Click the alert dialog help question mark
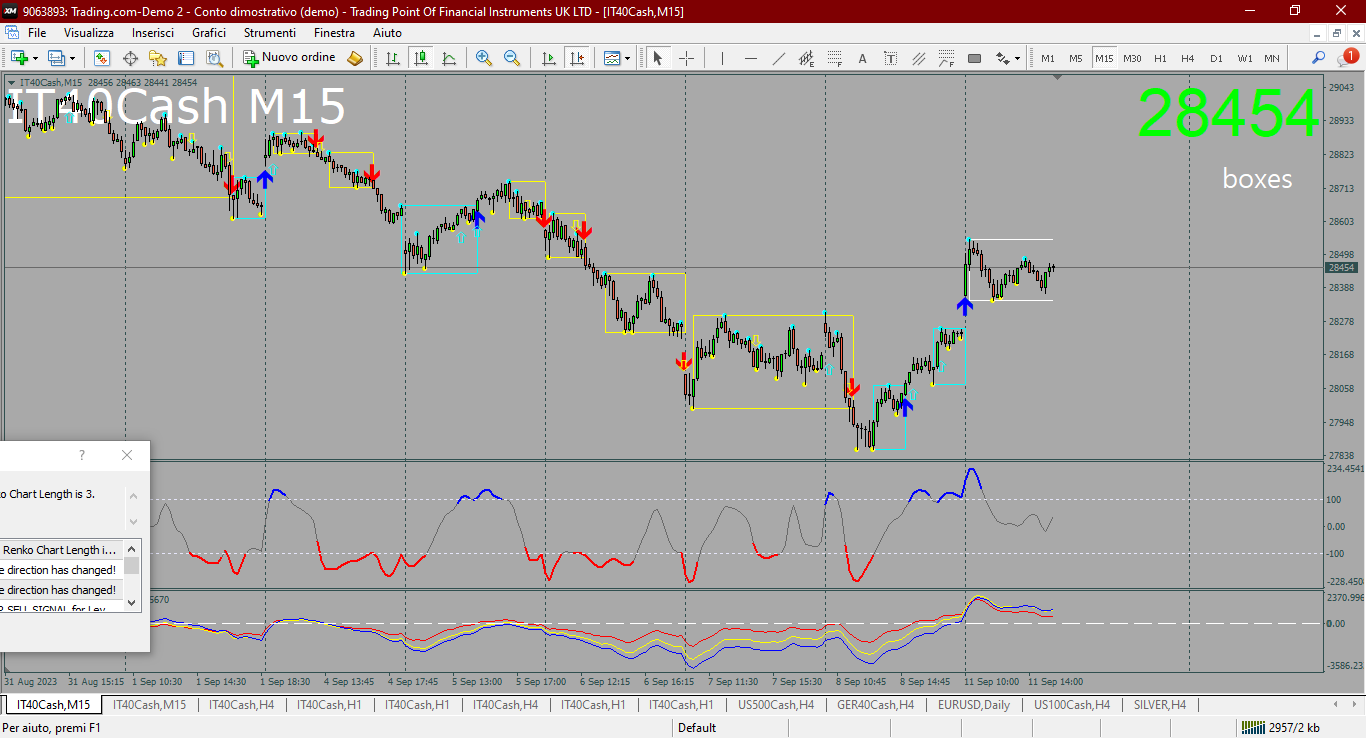The width and height of the screenshot is (1366, 738). pos(82,455)
